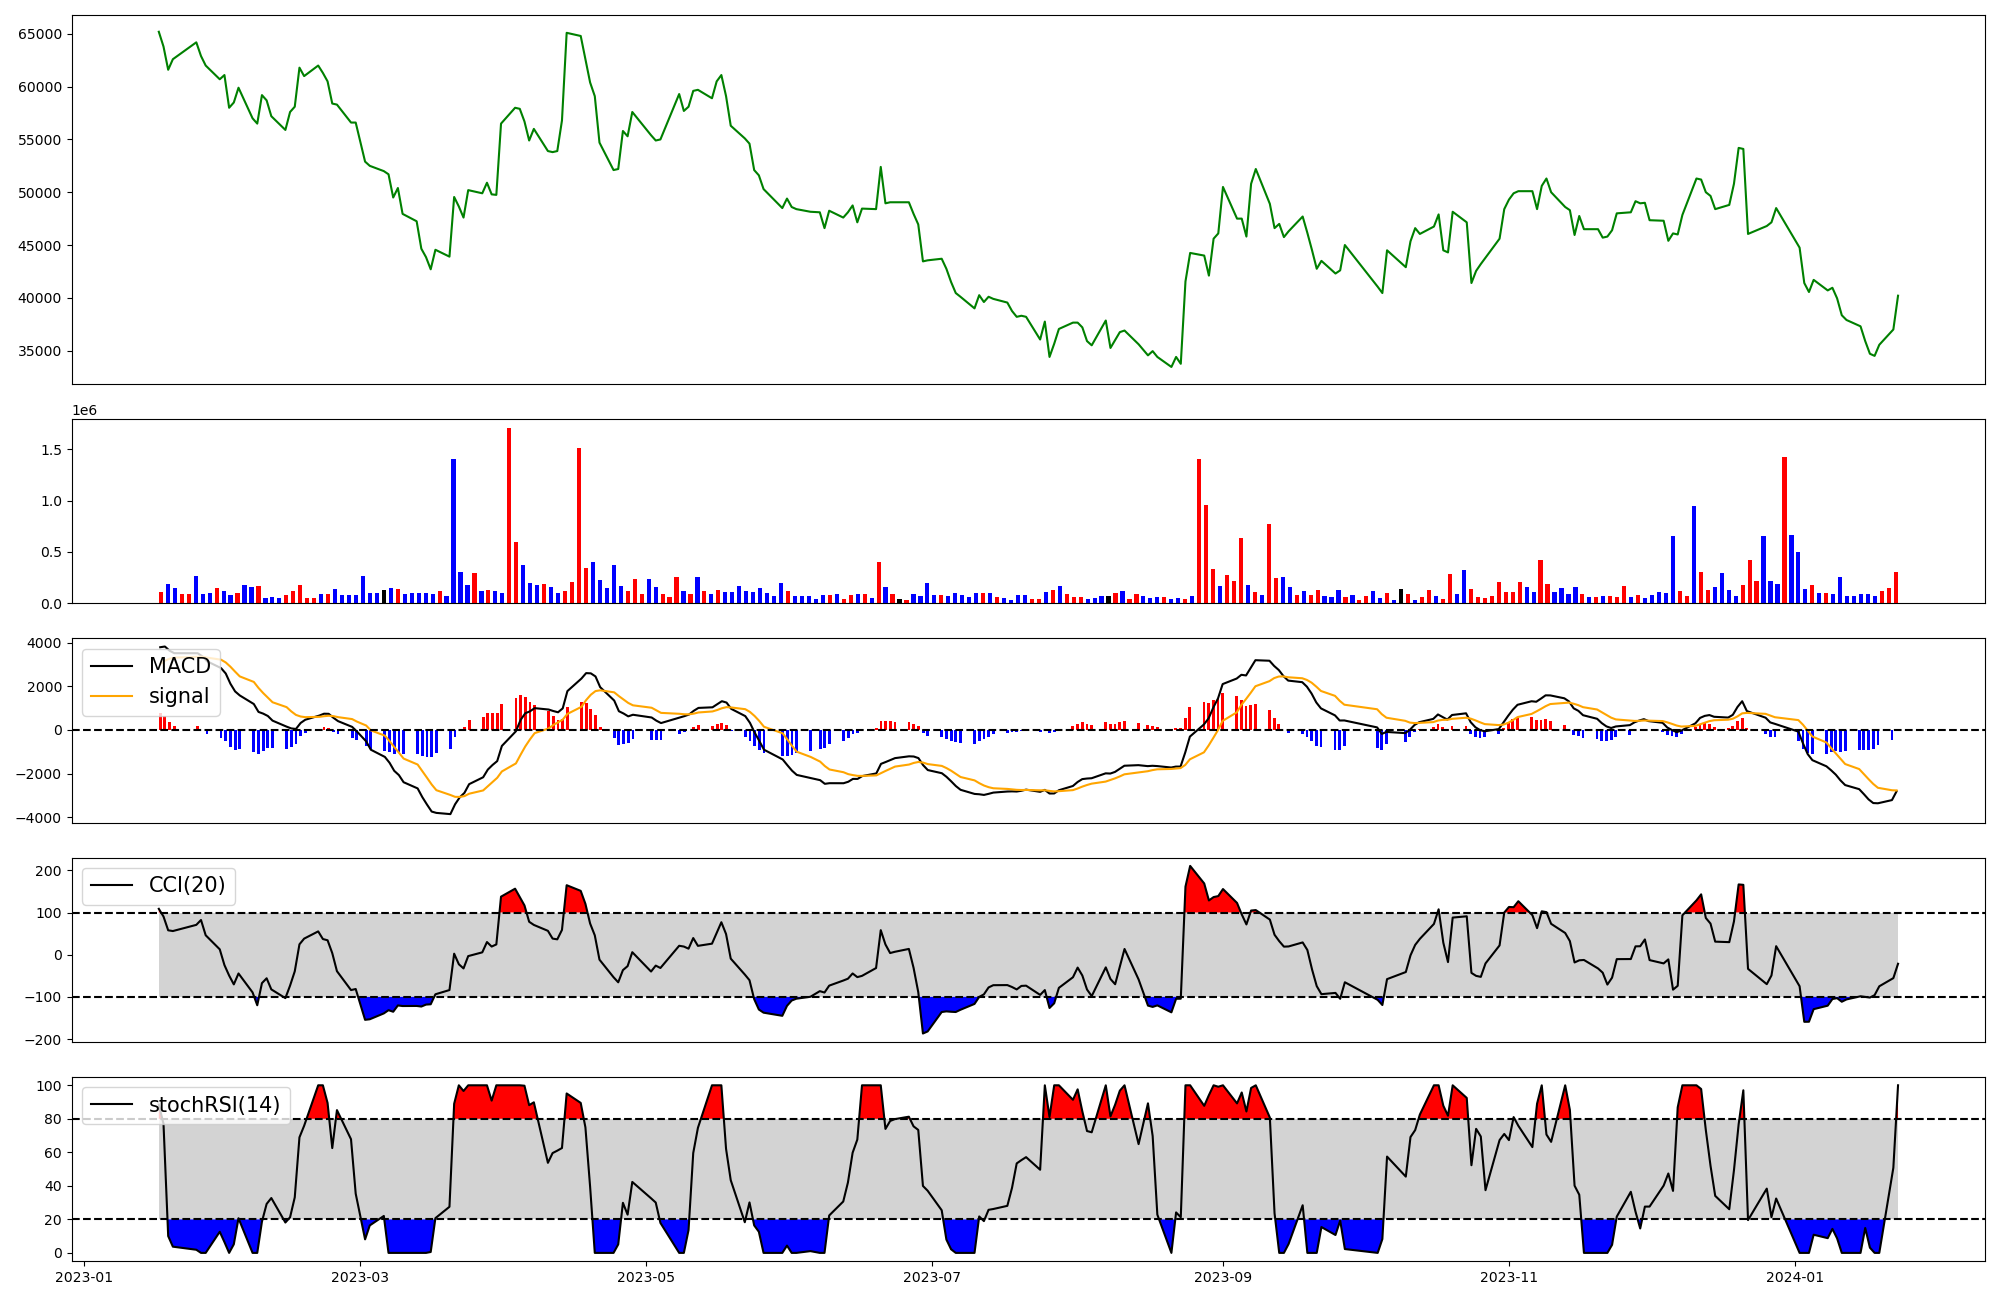
Task: Click the 60 label on stochRSI axis
Action: pos(53,1153)
